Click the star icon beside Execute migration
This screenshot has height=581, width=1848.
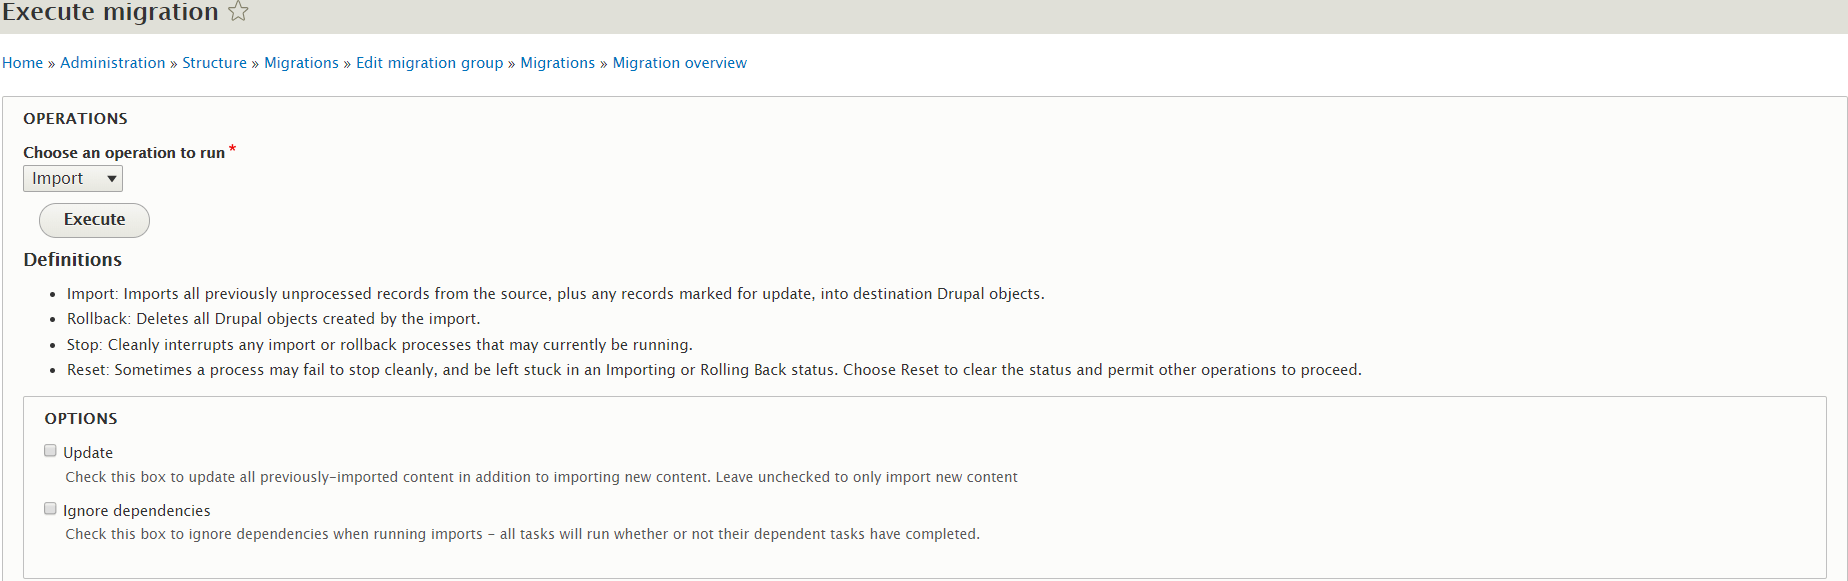(238, 11)
